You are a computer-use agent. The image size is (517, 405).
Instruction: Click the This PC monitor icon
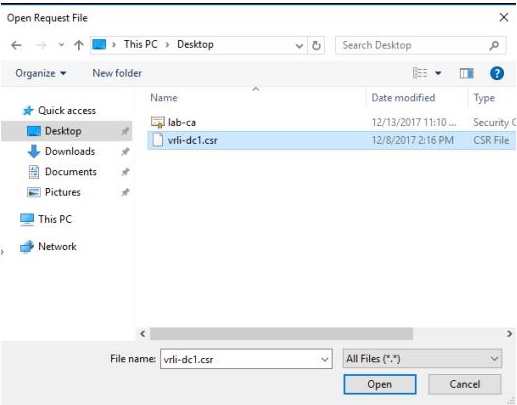pyautogui.click(x=27, y=220)
